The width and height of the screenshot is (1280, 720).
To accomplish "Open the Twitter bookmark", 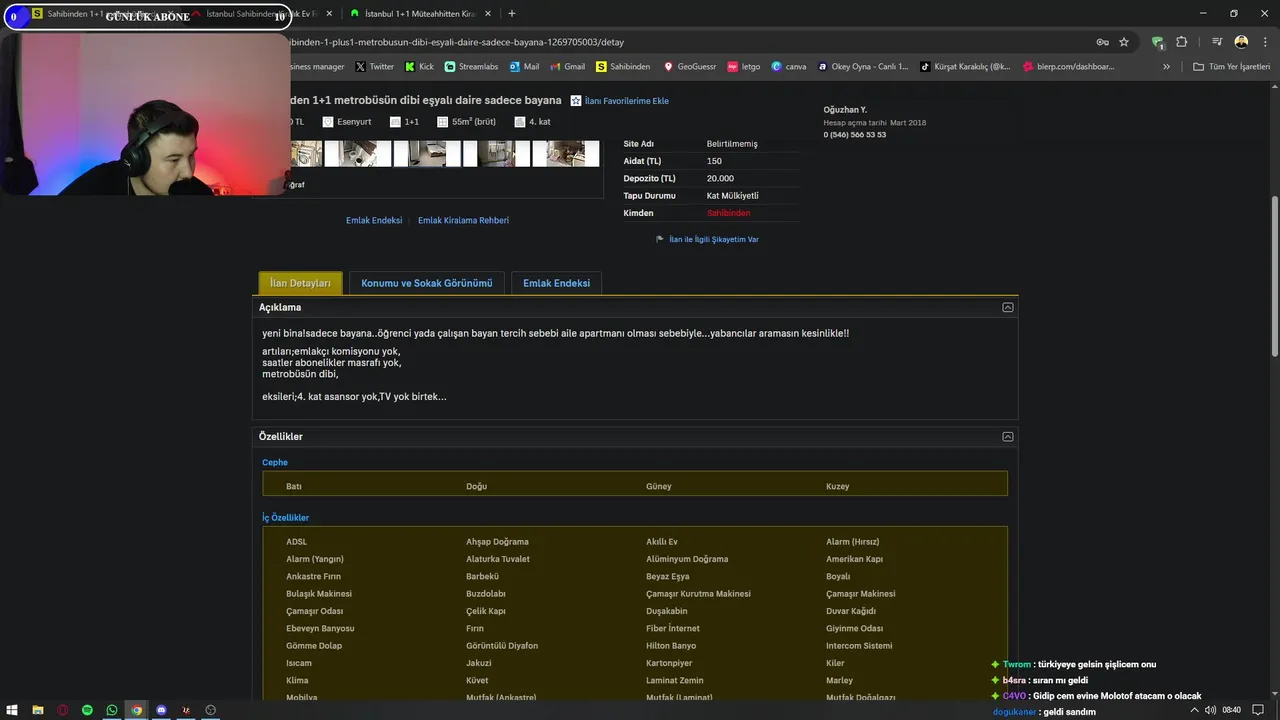I will pos(375,67).
